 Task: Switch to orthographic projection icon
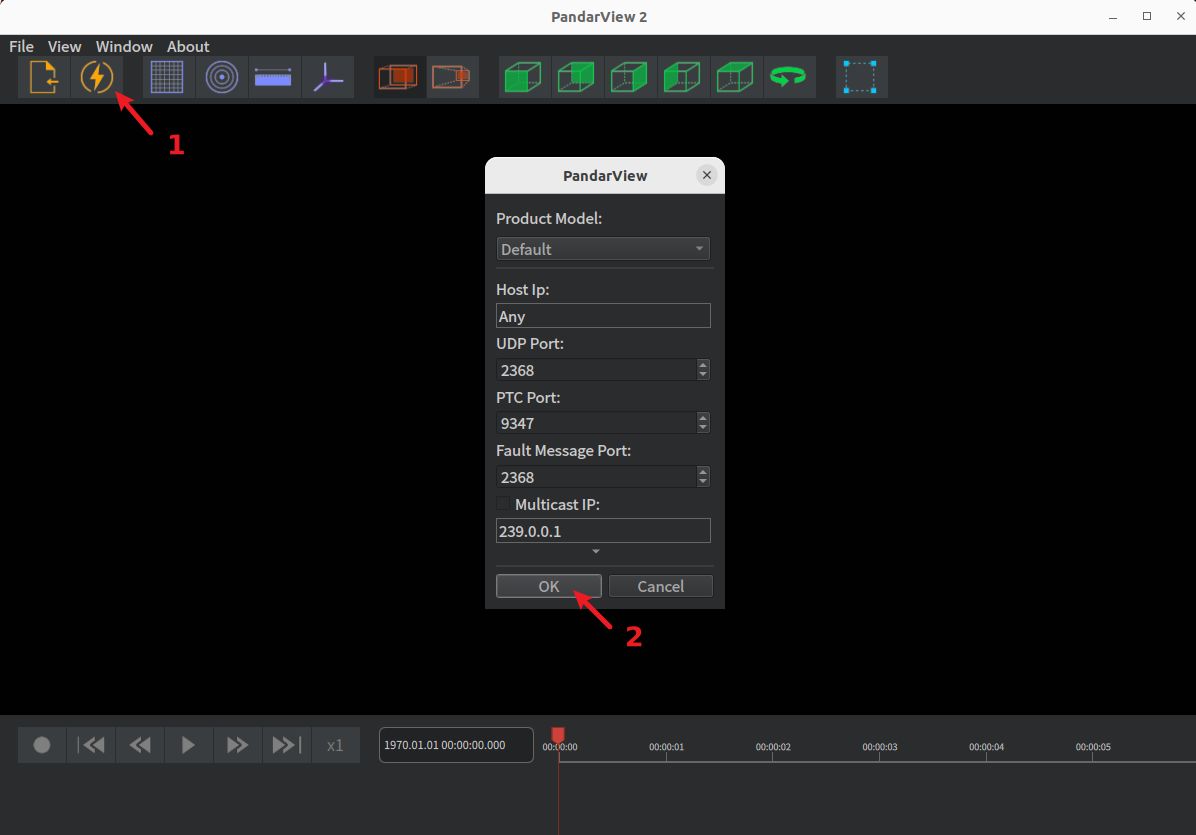pos(398,77)
